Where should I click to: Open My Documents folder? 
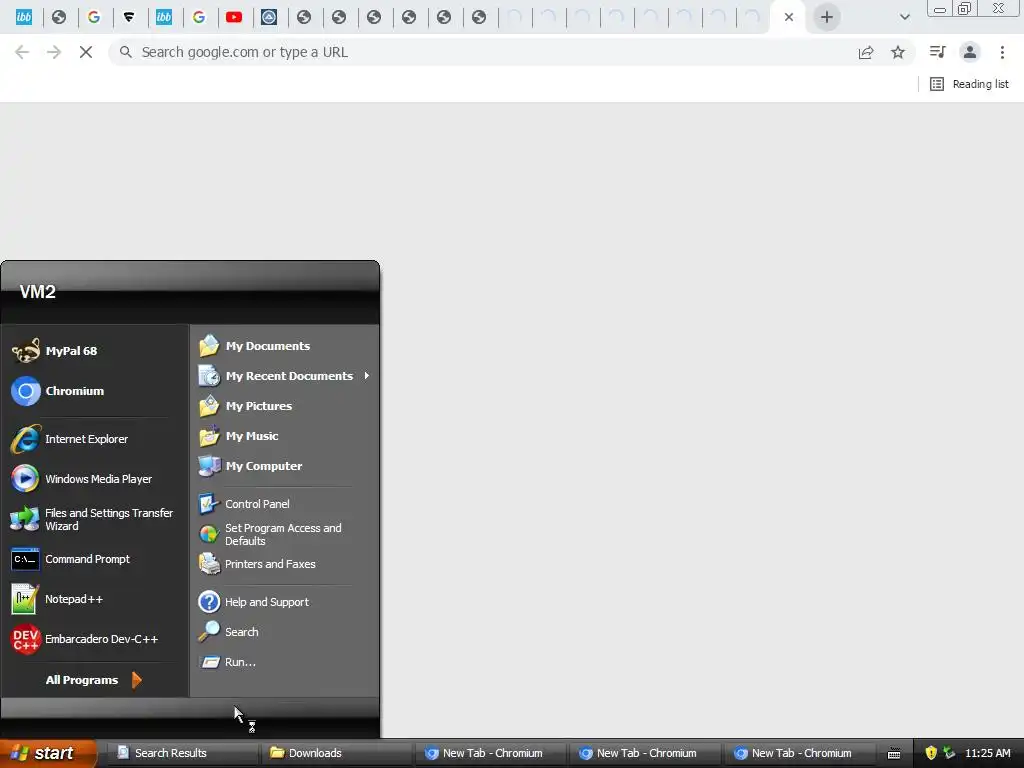284,346
